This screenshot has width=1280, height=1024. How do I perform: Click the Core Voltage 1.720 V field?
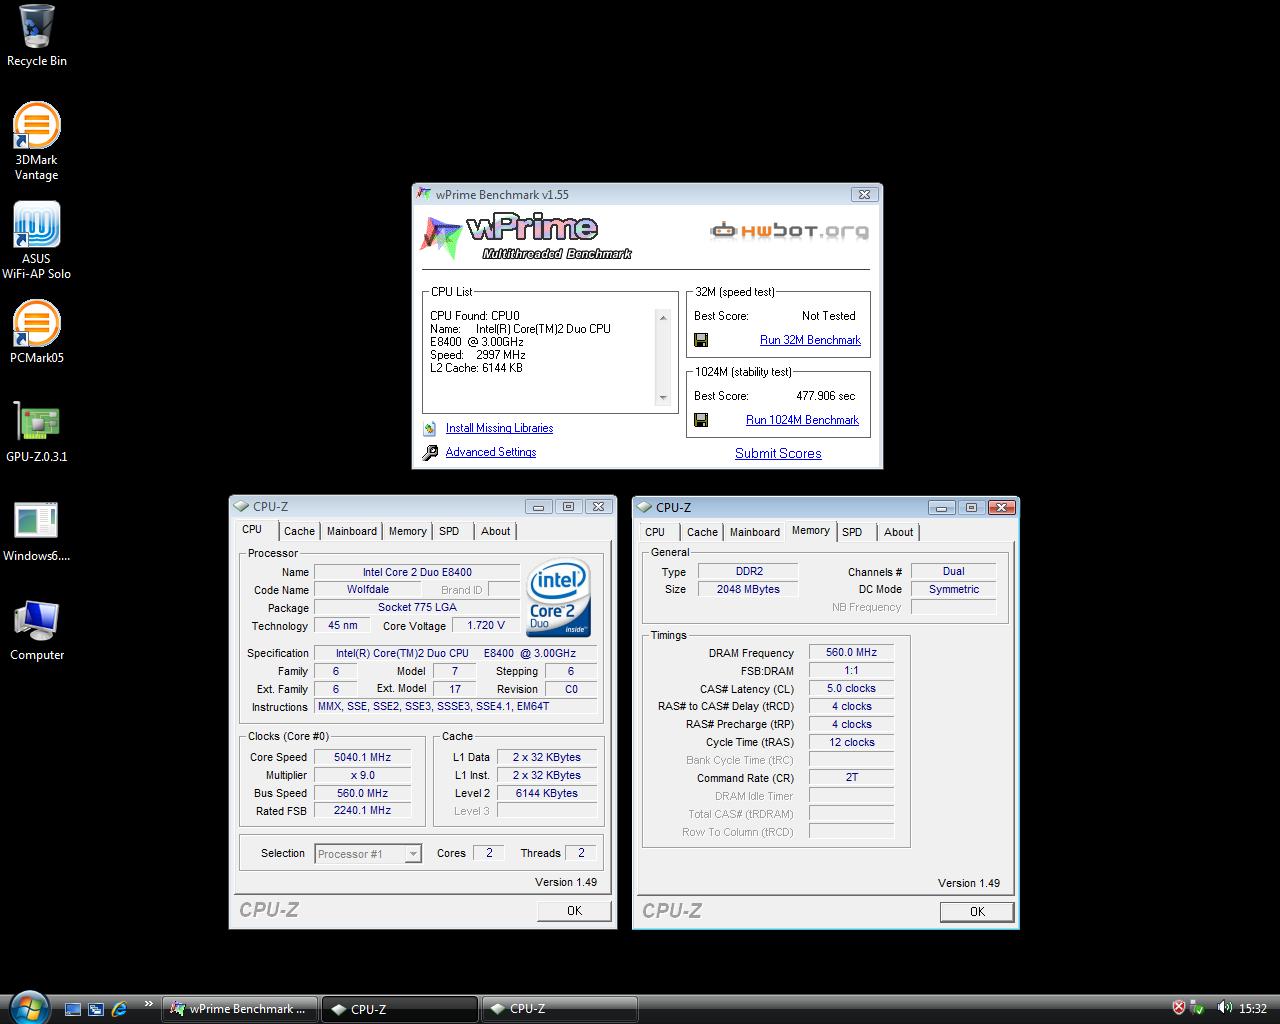pos(486,625)
